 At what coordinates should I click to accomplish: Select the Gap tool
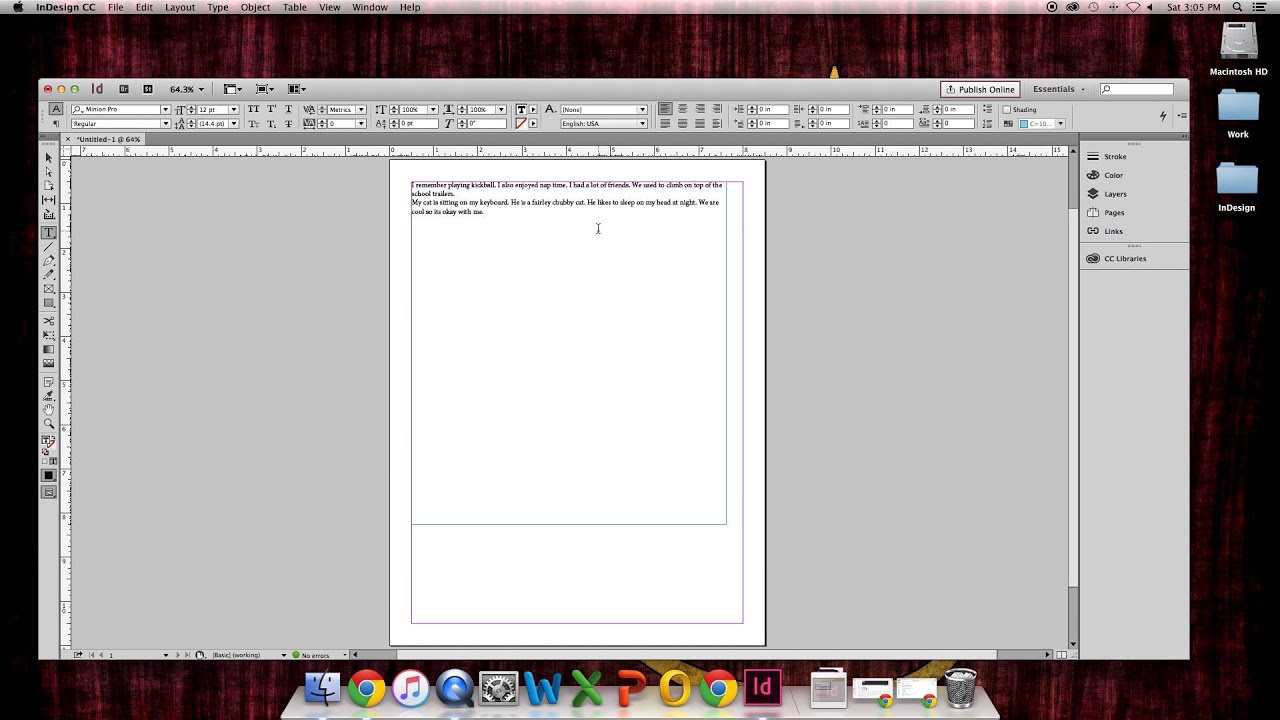[x=48, y=199]
